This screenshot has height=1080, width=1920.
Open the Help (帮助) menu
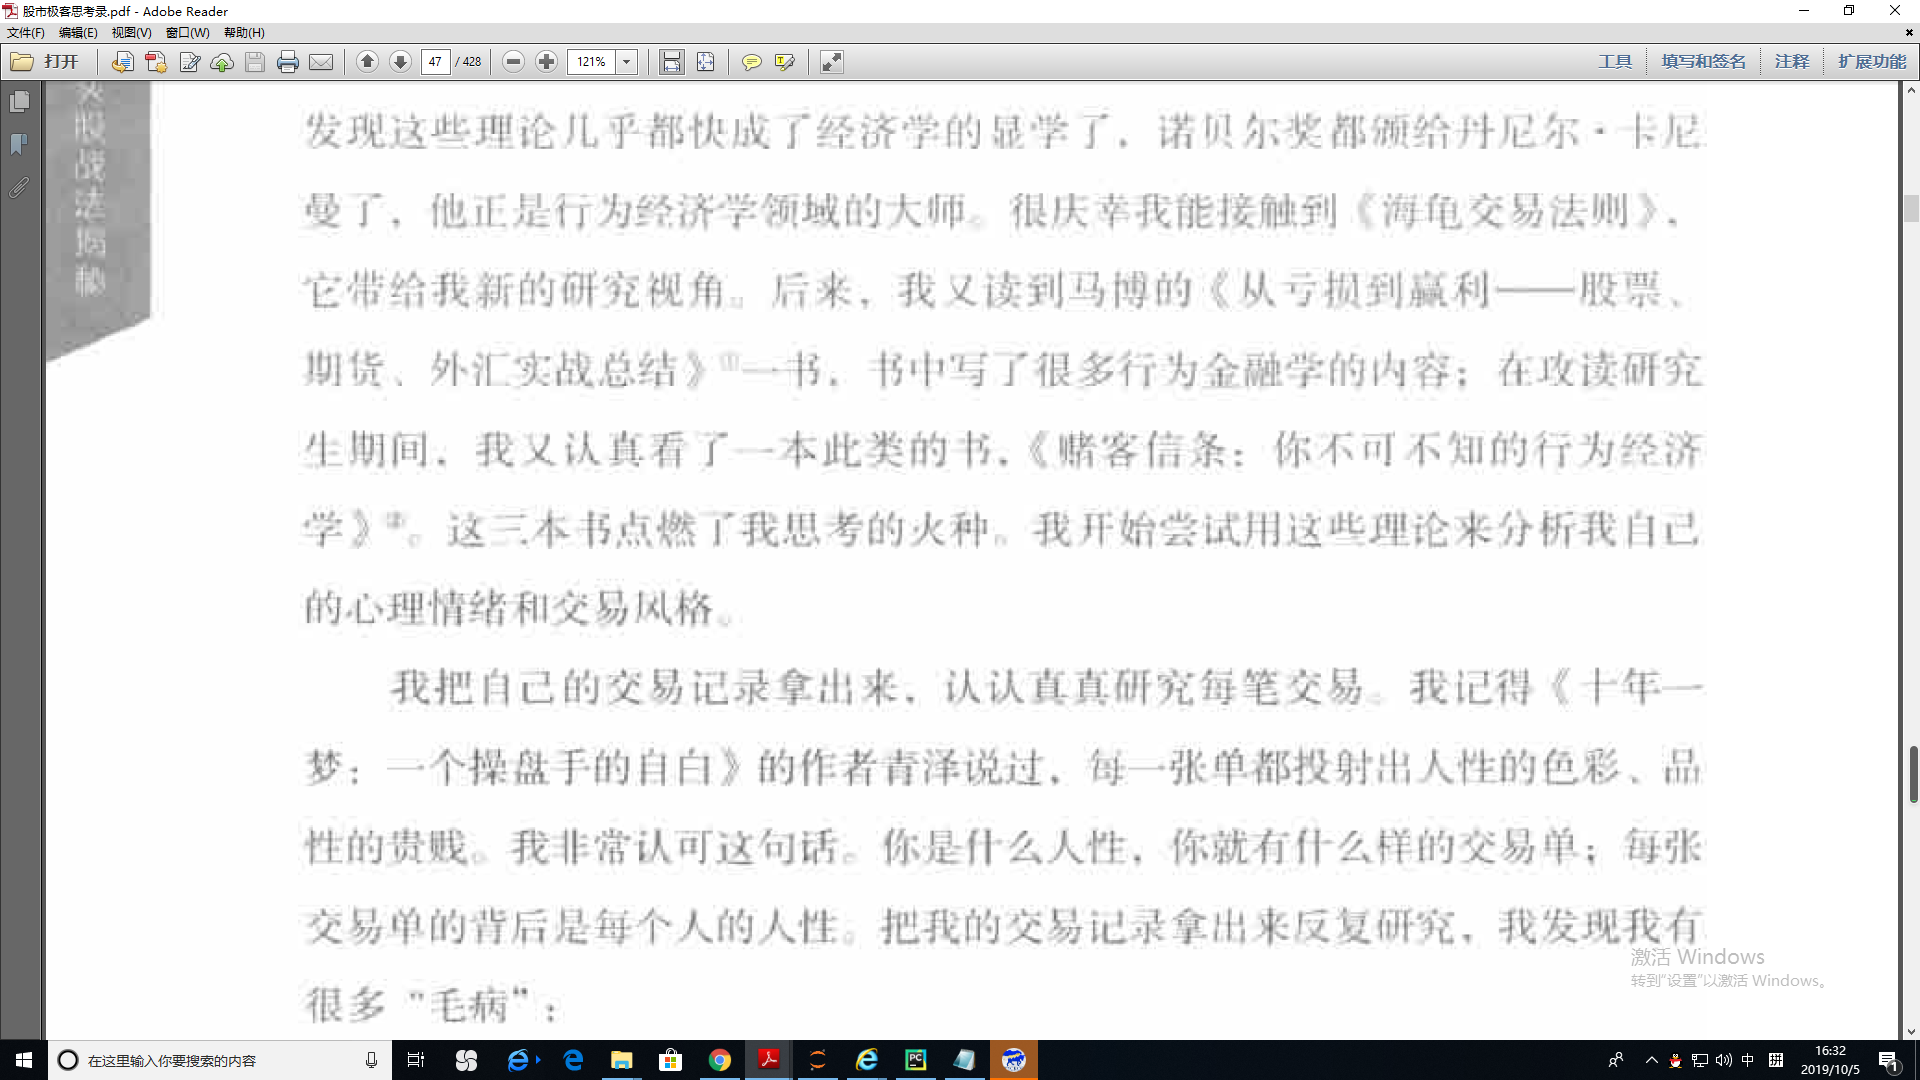click(x=244, y=33)
